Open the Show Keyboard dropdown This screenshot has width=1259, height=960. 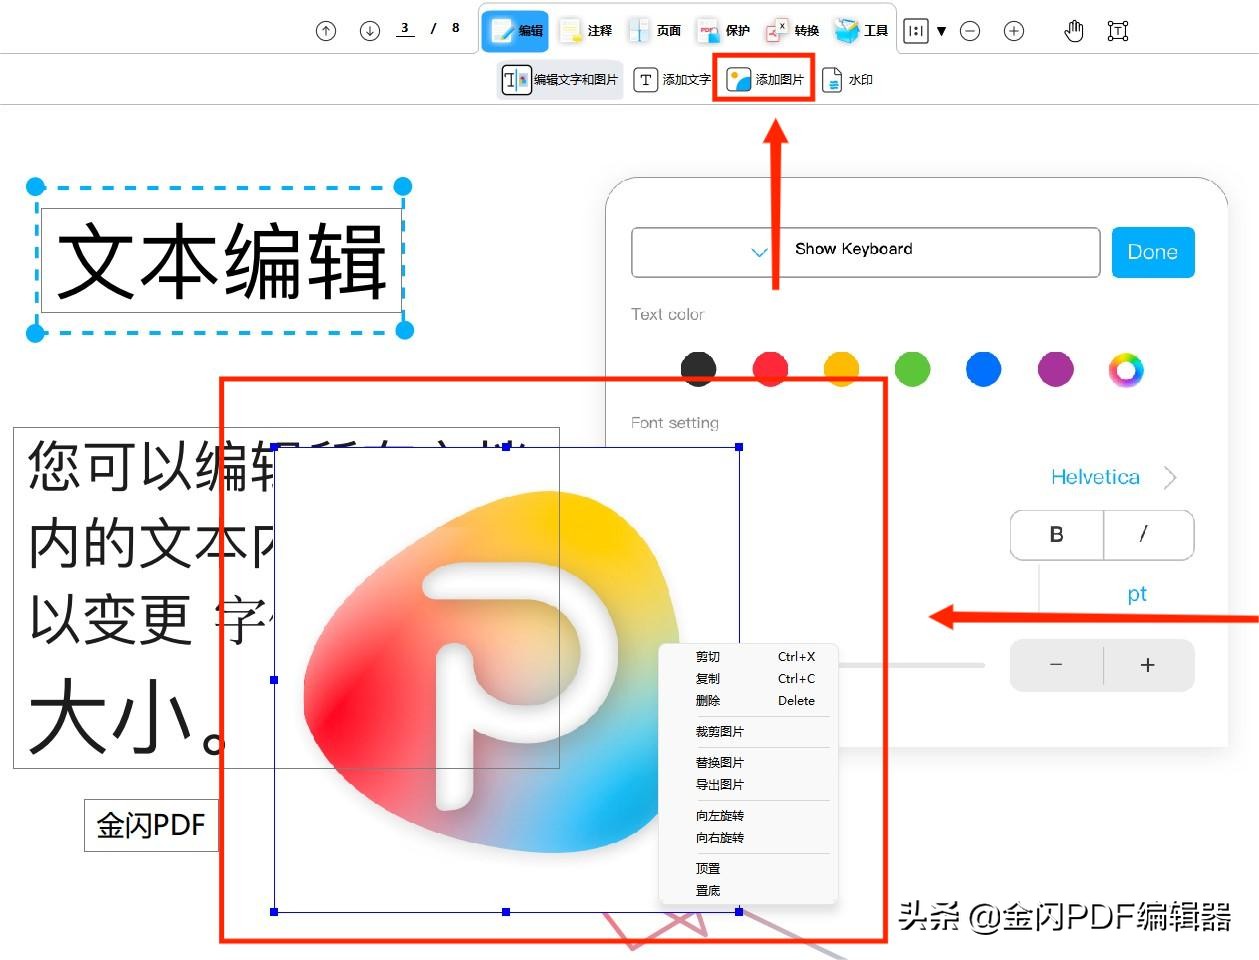[758, 252]
